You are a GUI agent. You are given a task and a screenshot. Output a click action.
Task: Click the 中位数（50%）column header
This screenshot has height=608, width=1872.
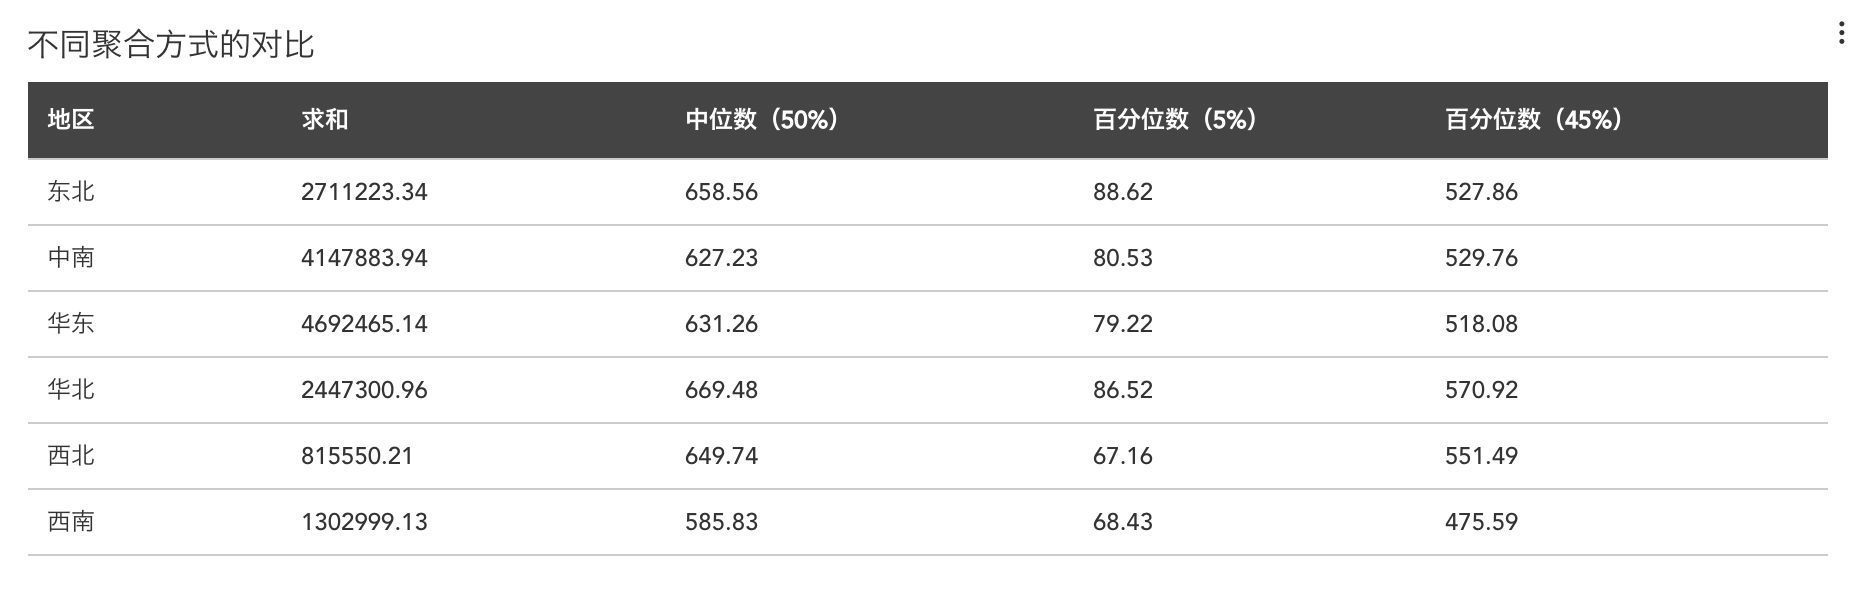(762, 120)
